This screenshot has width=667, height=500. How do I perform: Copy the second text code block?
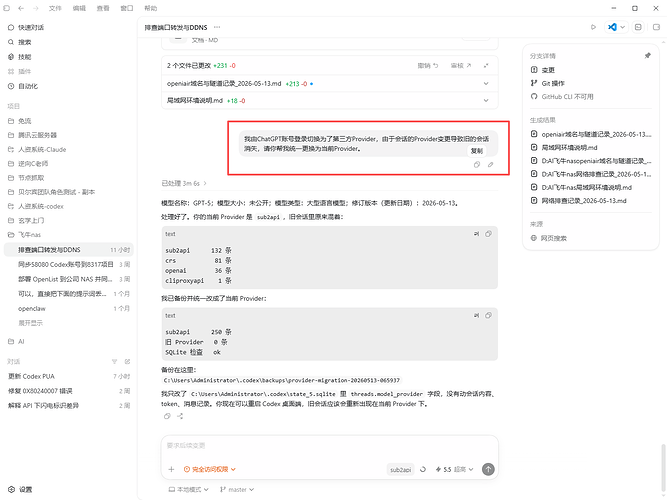488,316
